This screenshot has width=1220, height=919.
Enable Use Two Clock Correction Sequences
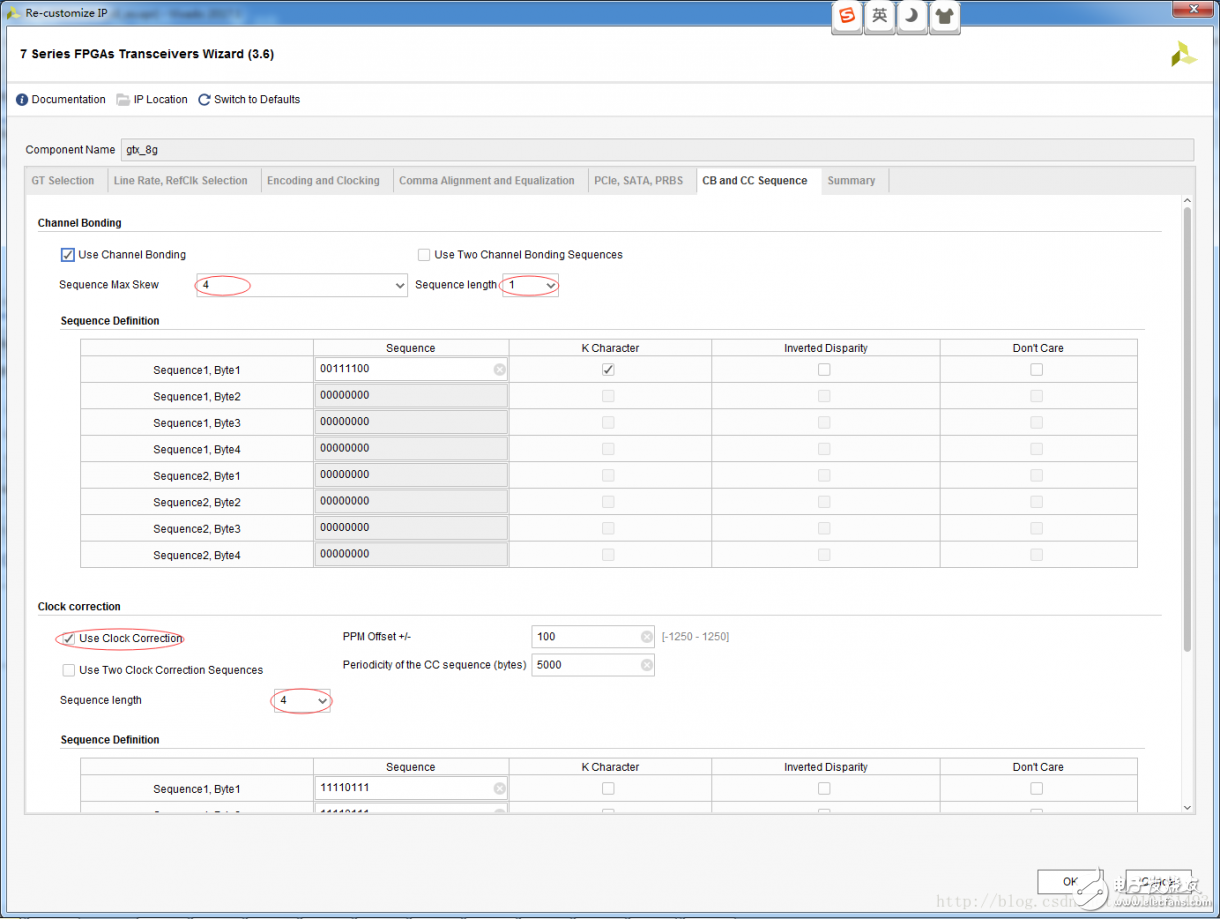[x=68, y=670]
